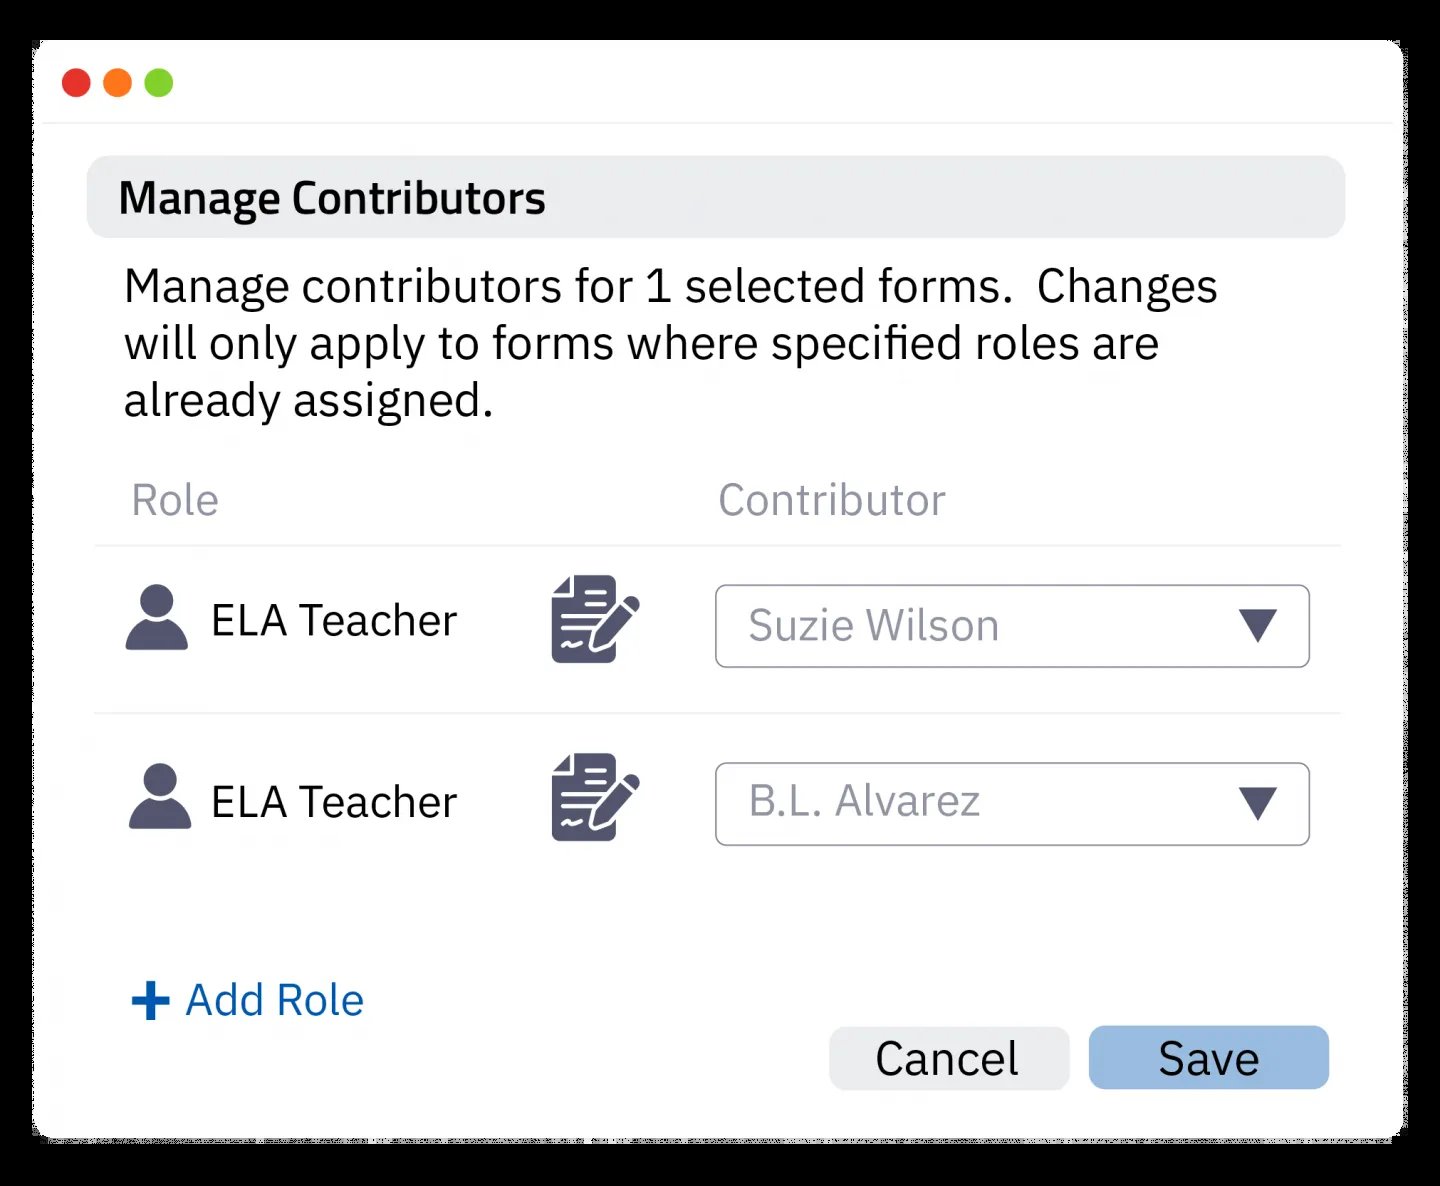
Task: Click the blue plus icon for Add Role
Action: pyautogui.click(x=150, y=1000)
